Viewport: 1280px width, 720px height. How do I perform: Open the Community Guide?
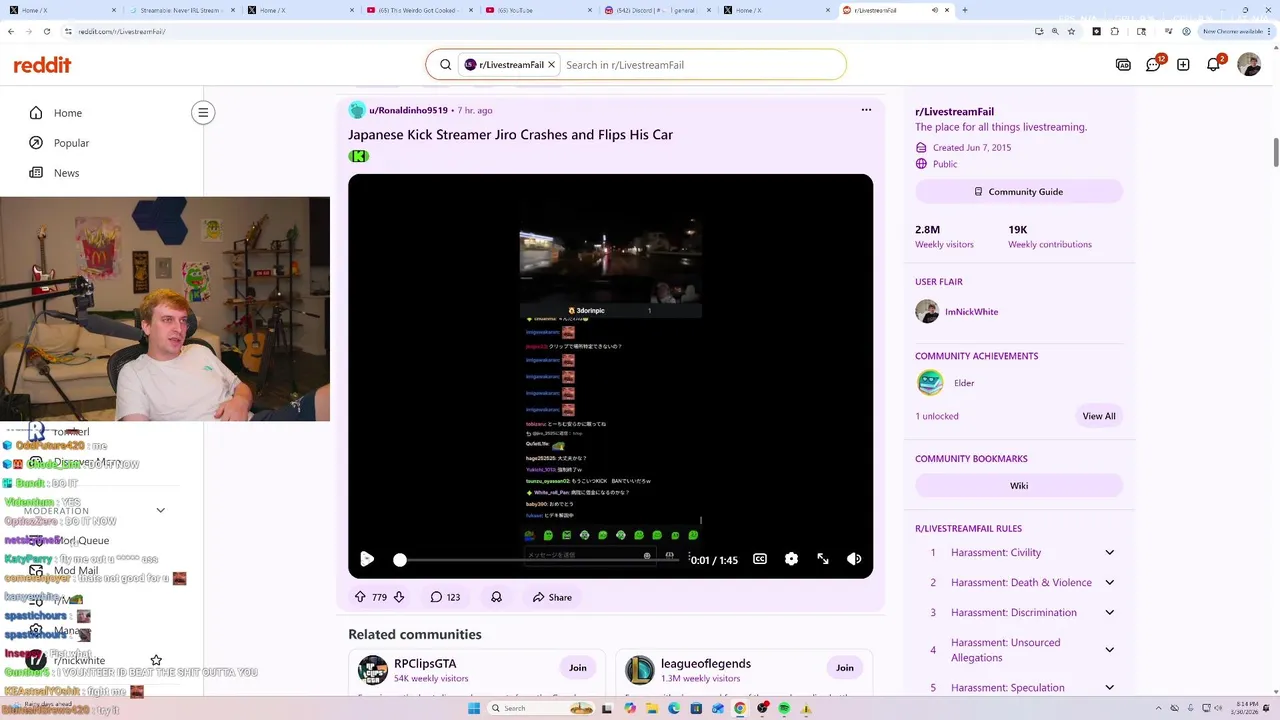[x=1019, y=192]
